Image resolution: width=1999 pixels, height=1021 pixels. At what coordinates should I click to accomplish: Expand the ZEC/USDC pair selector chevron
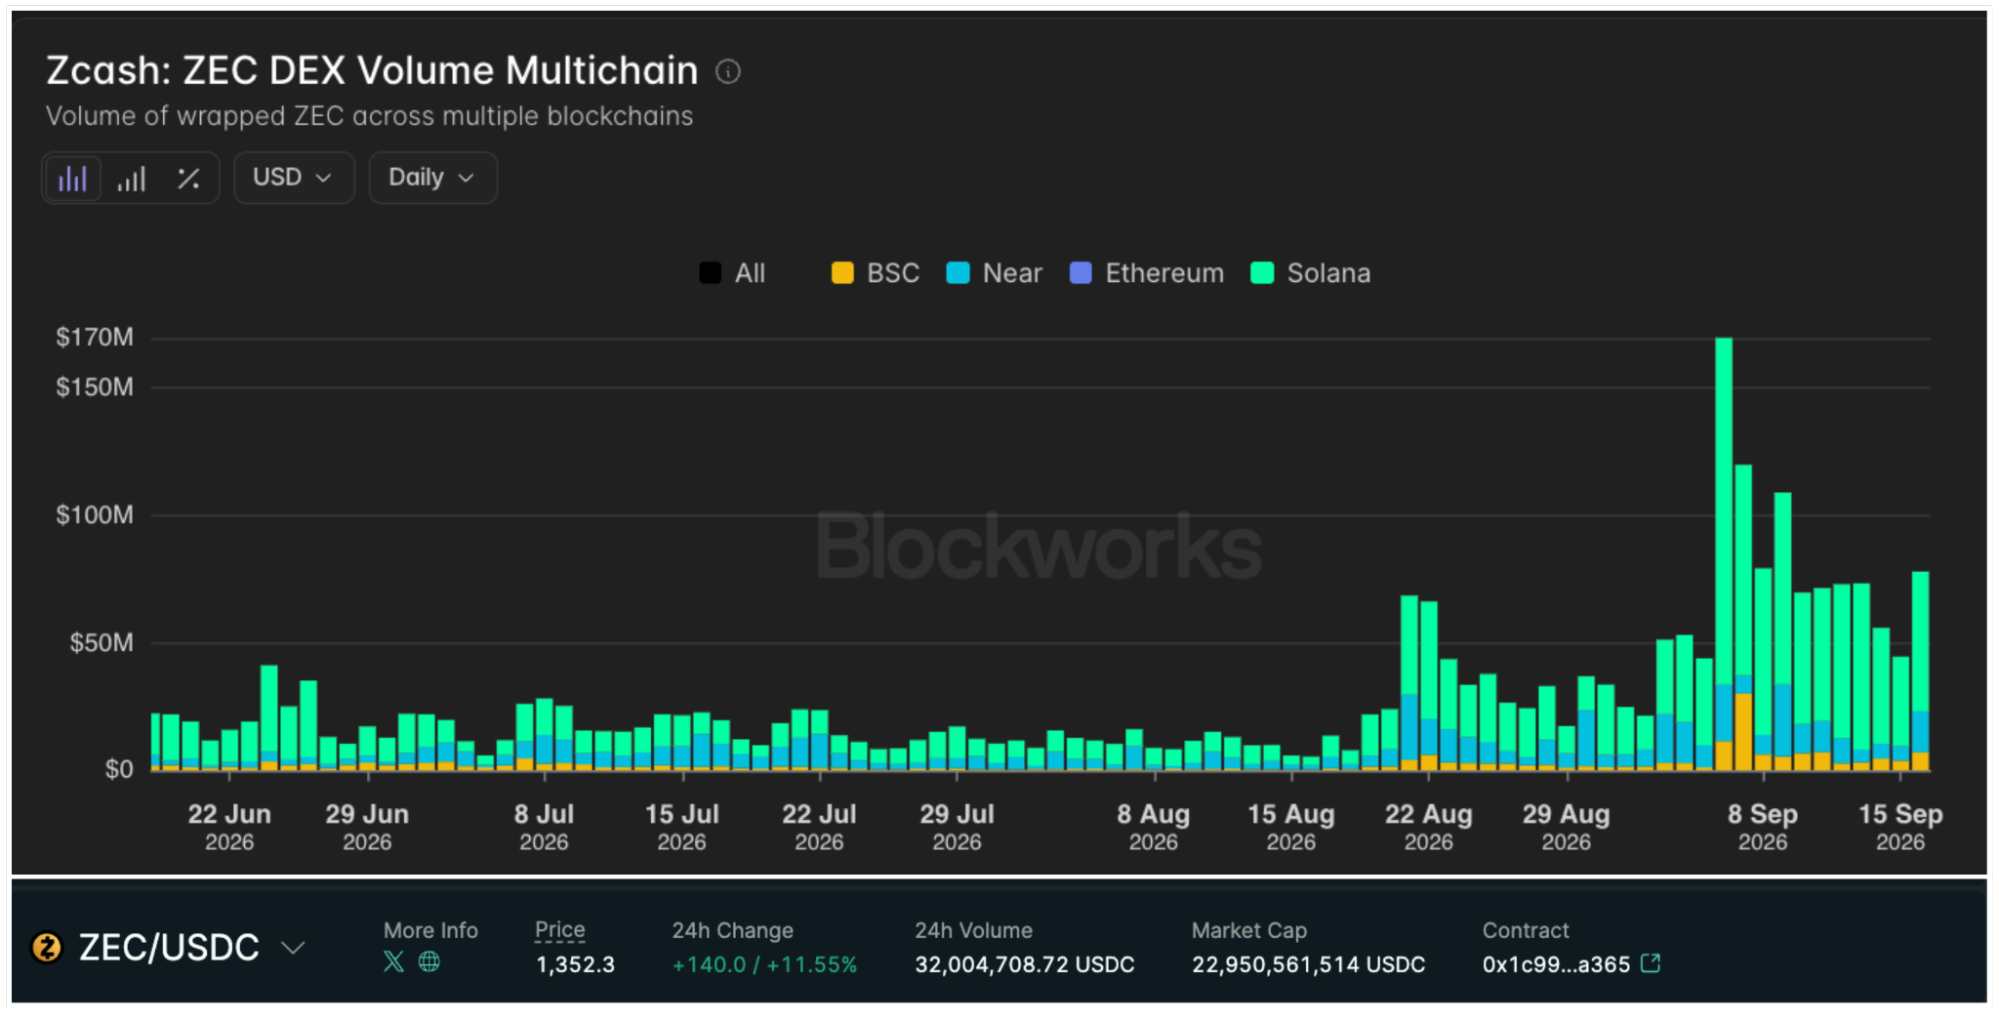coord(293,947)
